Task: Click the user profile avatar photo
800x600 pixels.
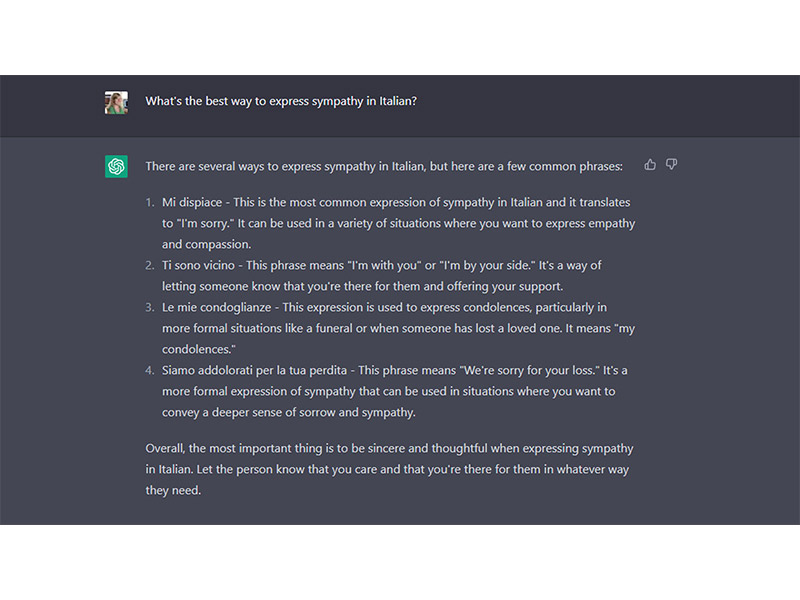Action: pos(116,103)
